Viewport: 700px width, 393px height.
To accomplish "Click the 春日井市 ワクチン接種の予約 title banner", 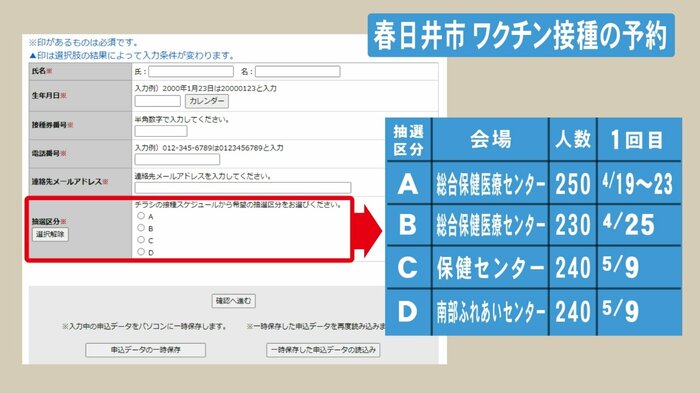I will [x=521, y=35].
